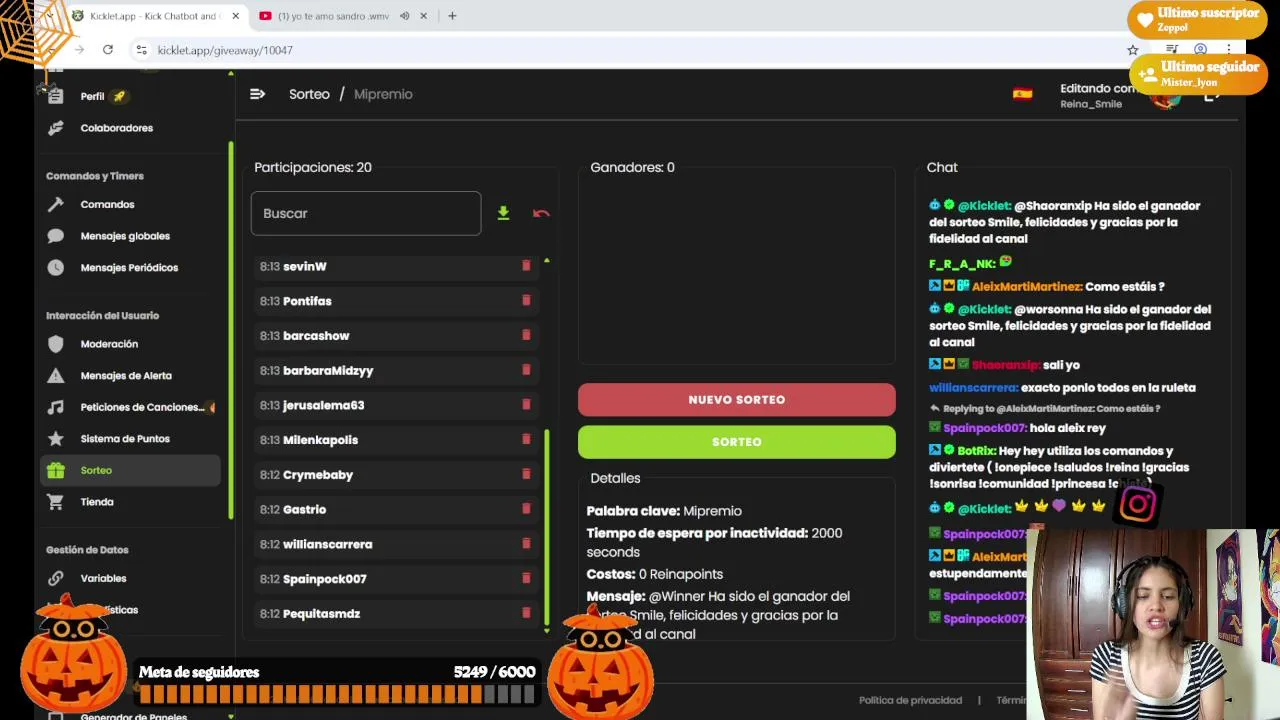The image size is (1280, 720).
Task: Remove Spainpock007 participant via trash icon
Action: pyautogui.click(x=526, y=578)
